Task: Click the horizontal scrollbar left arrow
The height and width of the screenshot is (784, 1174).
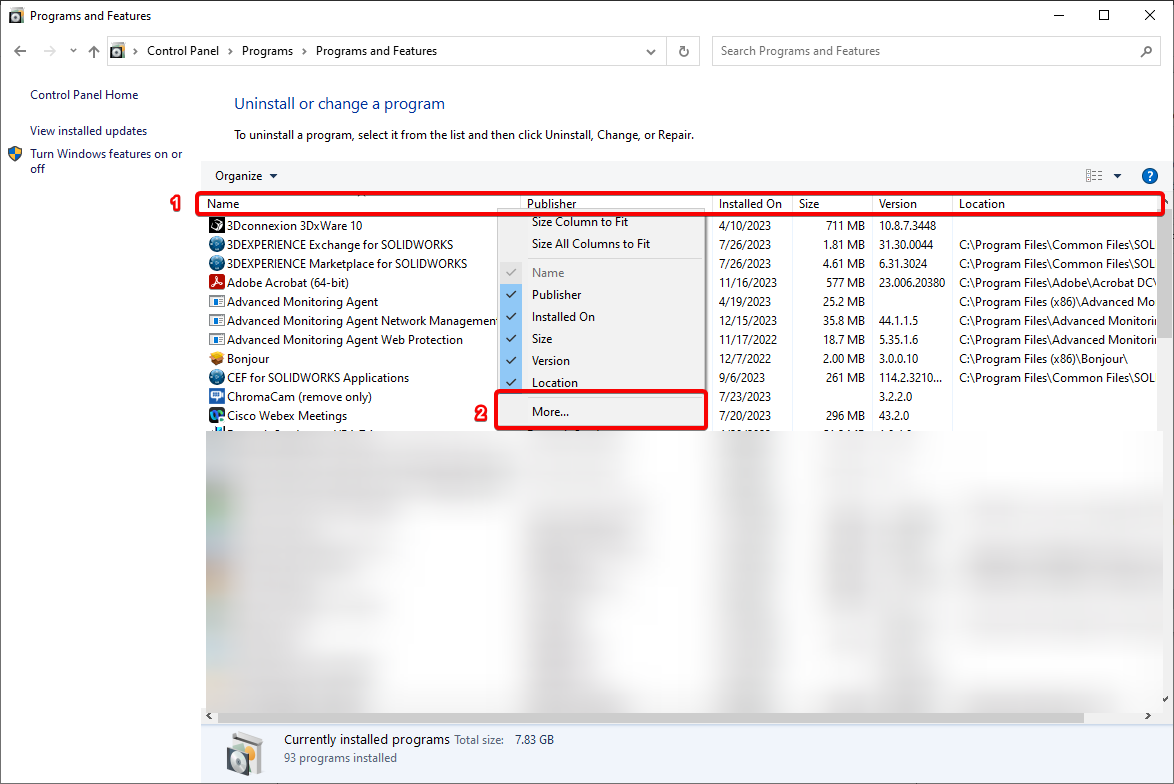Action: [x=210, y=717]
